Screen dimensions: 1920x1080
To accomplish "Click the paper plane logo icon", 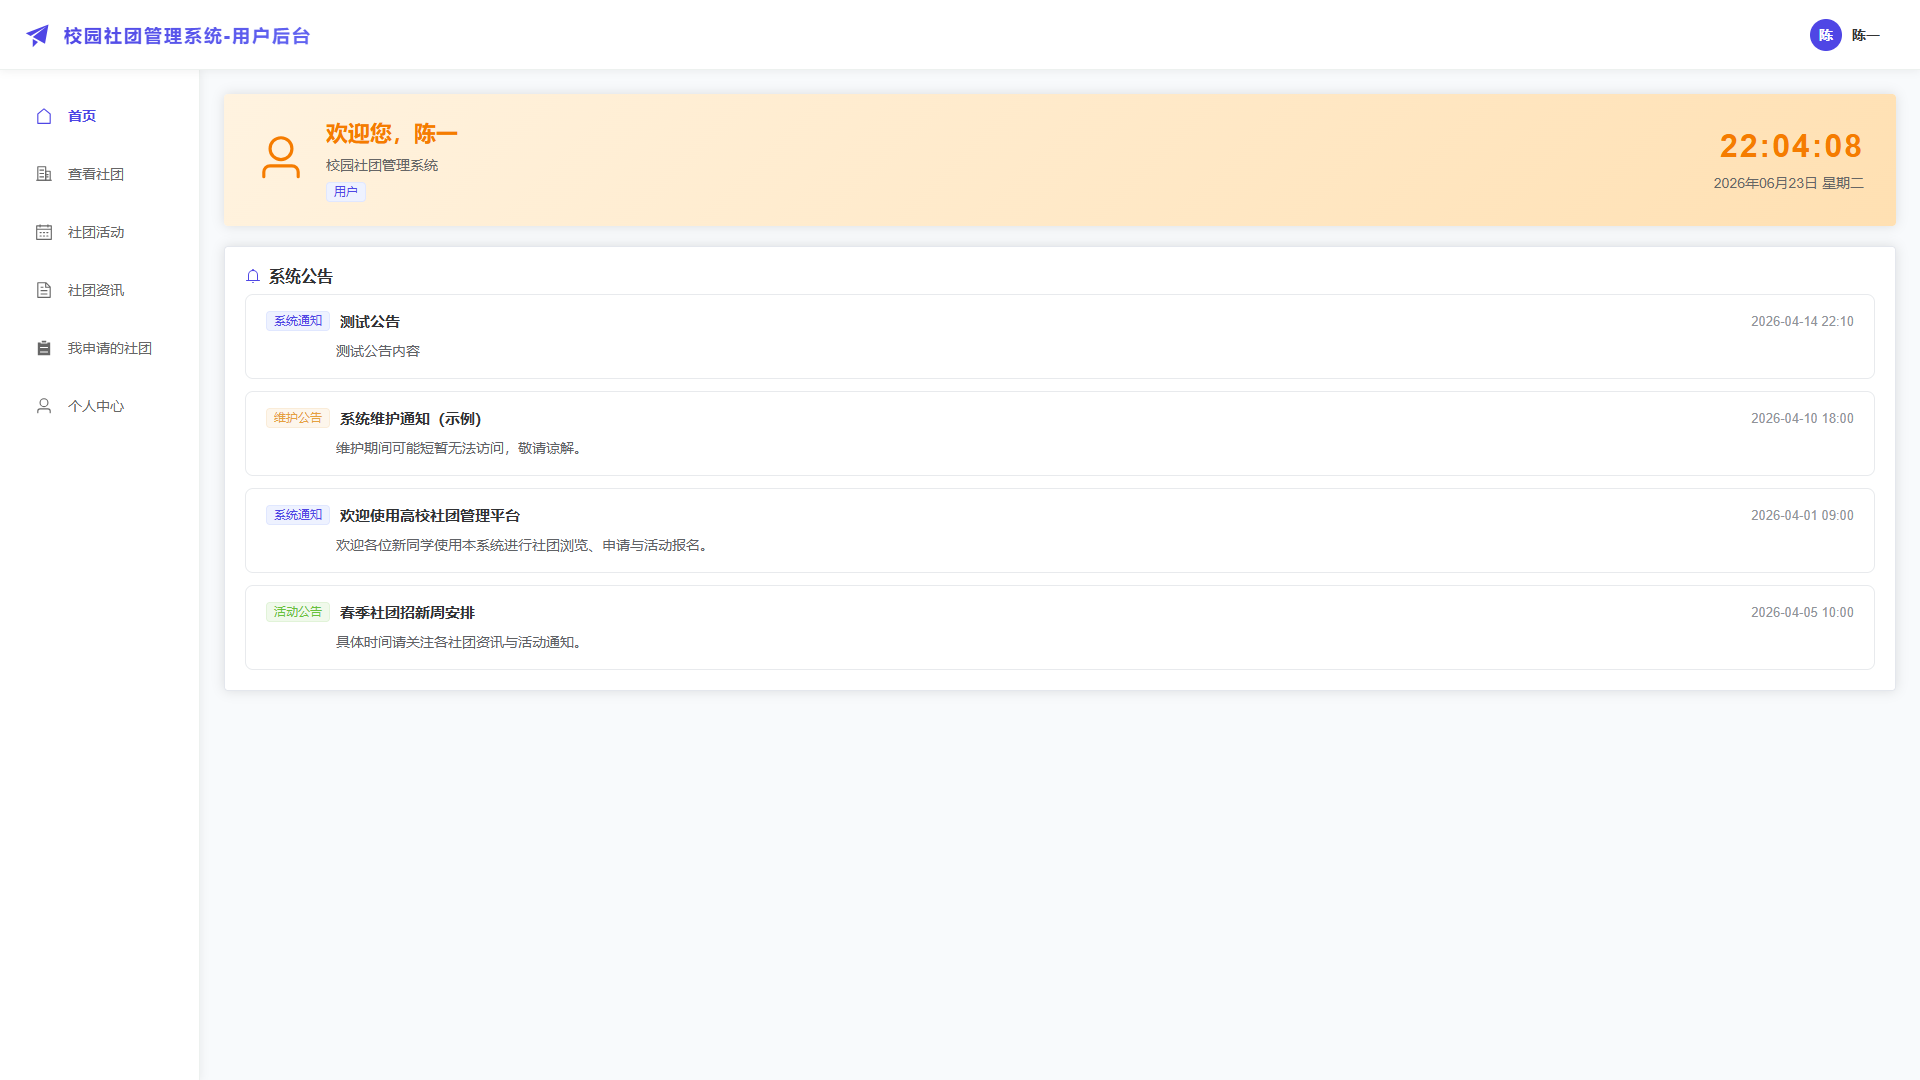I will tap(37, 36).
